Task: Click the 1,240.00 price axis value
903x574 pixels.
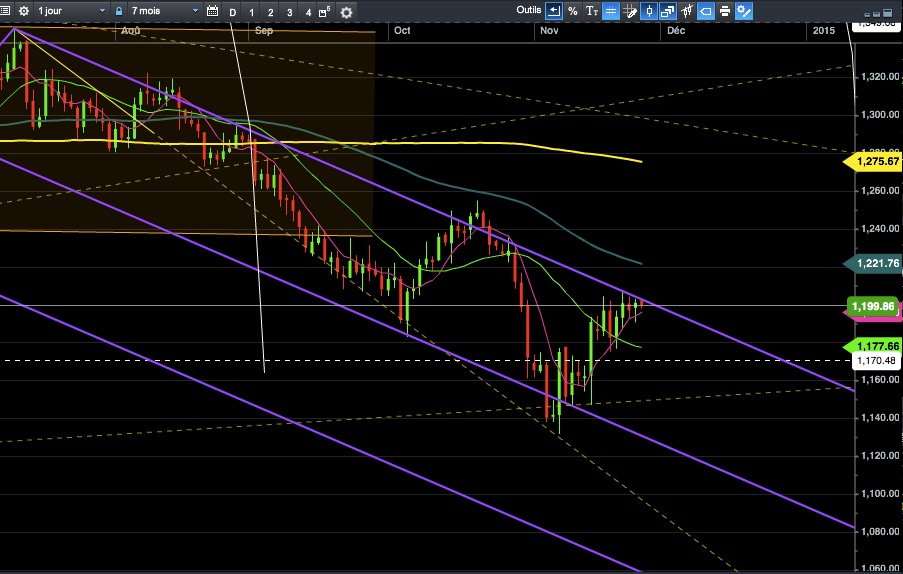Action: pyautogui.click(x=879, y=229)
